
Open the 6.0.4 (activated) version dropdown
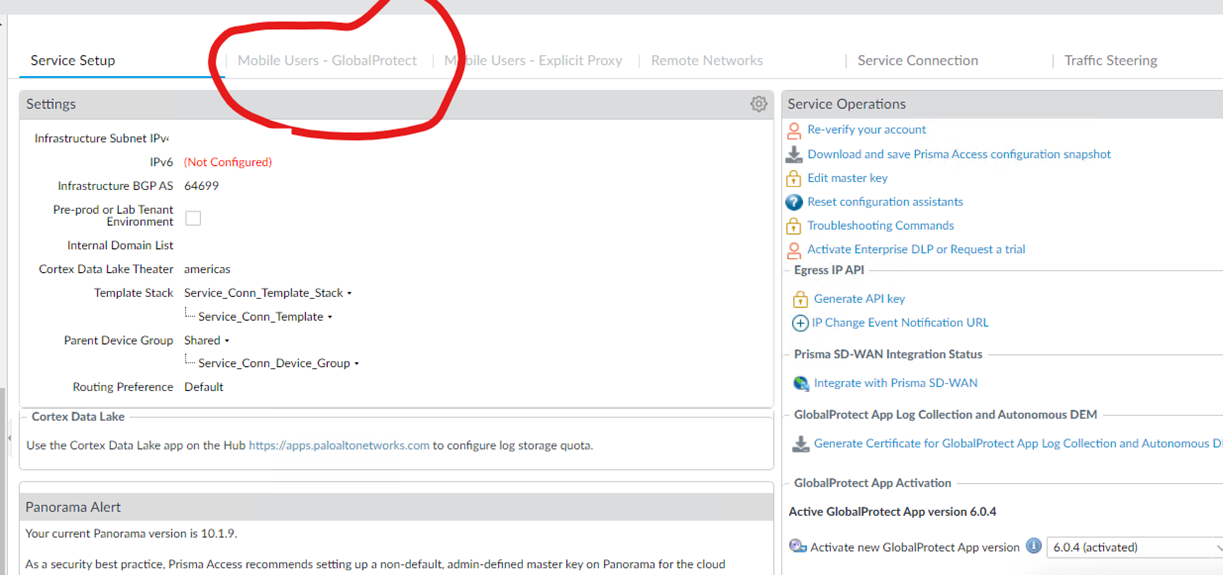click(x=1134, y=547)
